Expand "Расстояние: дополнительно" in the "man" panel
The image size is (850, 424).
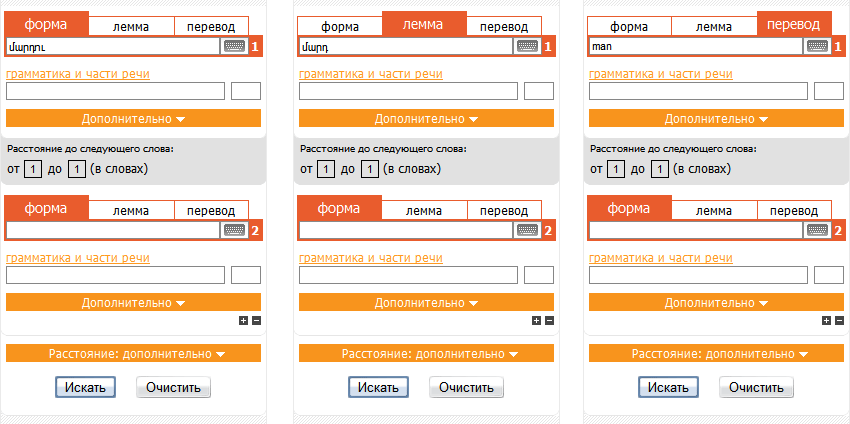tap(716, 354)
